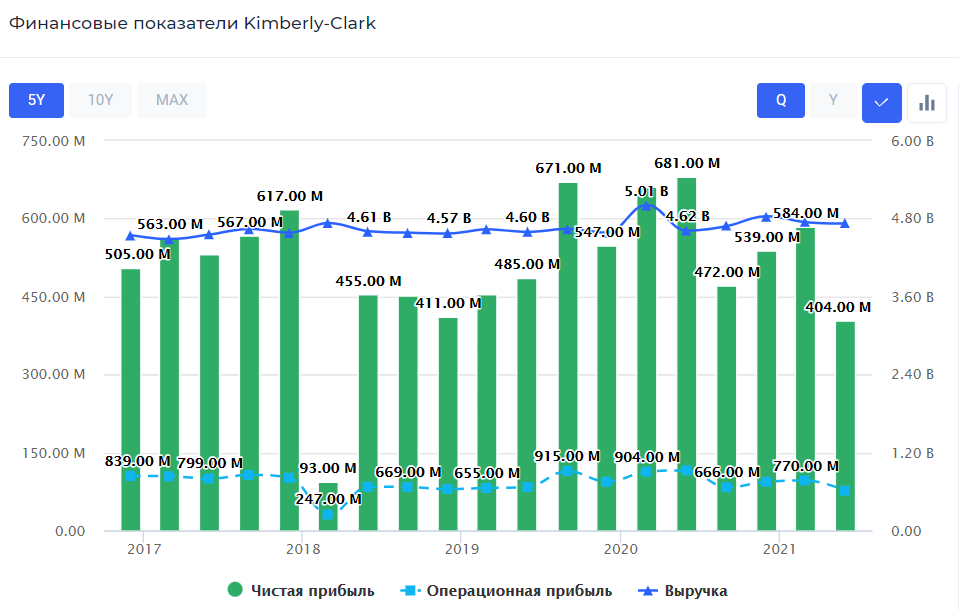Screen dimensions: 959x610
Task: Click the 584.00 M bar label
Action: click(x=805, y=214)
